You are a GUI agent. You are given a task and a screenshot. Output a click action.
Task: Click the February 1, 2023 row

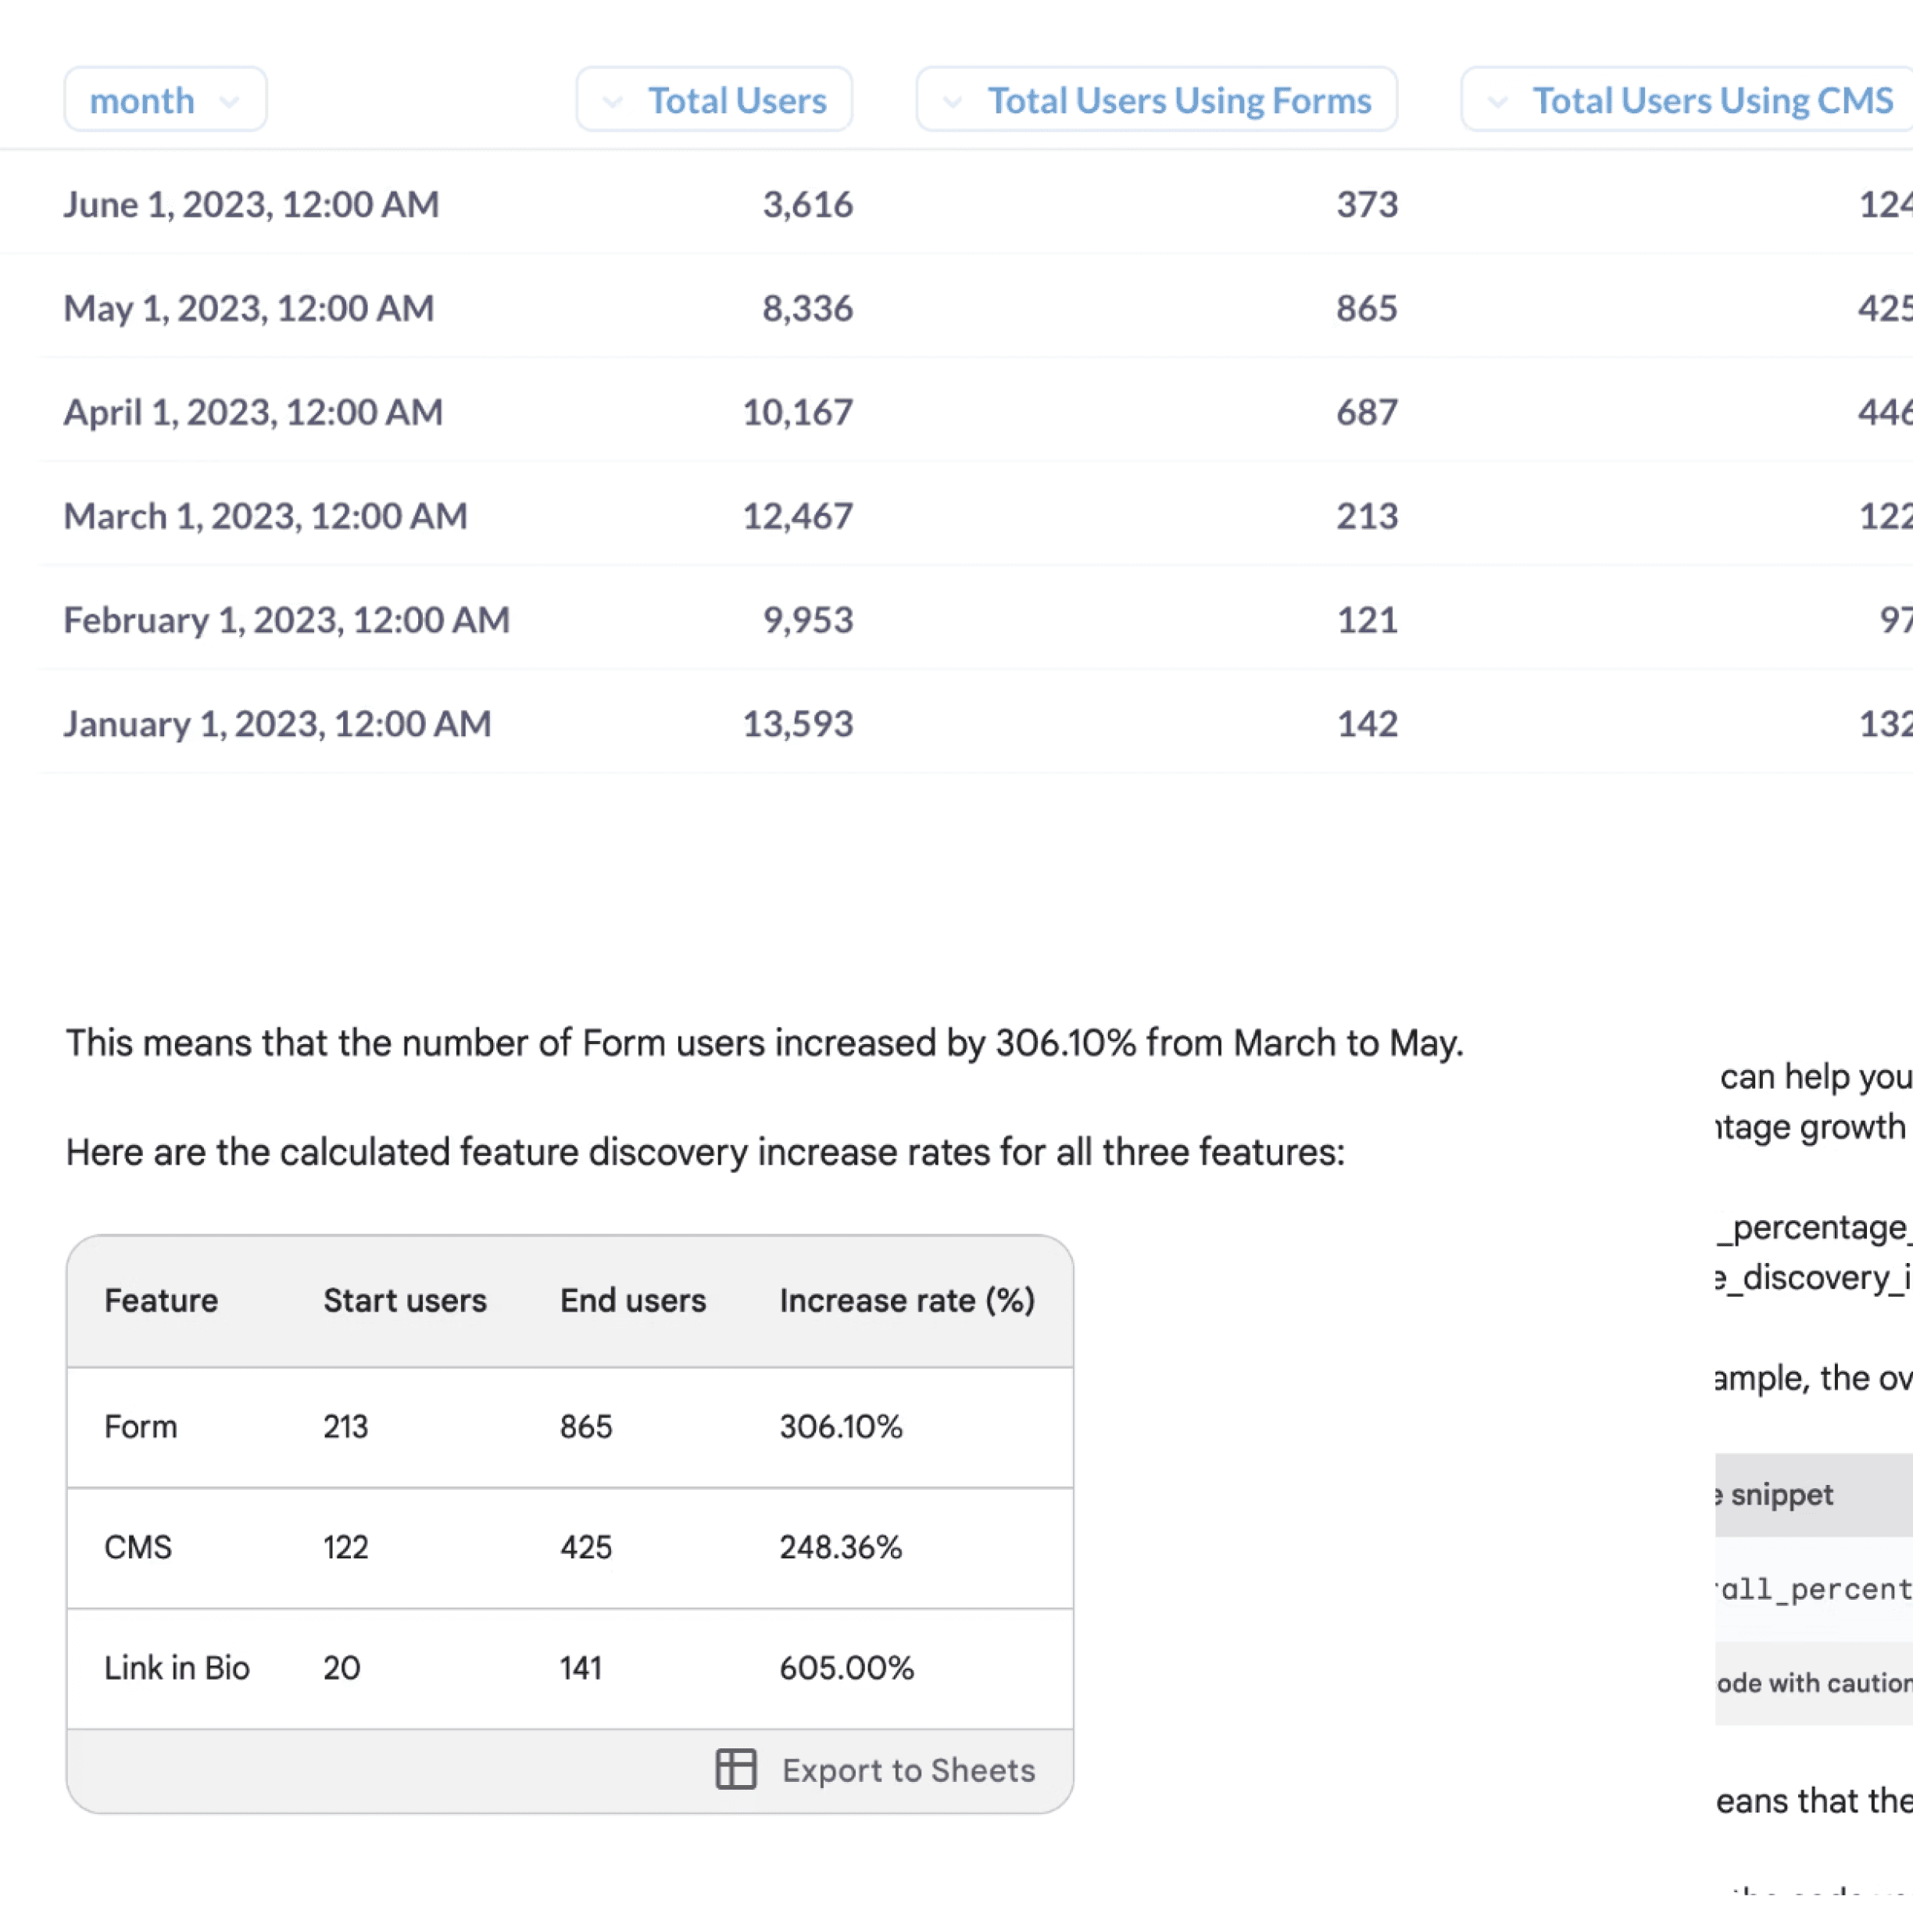[x=286, y=620]
